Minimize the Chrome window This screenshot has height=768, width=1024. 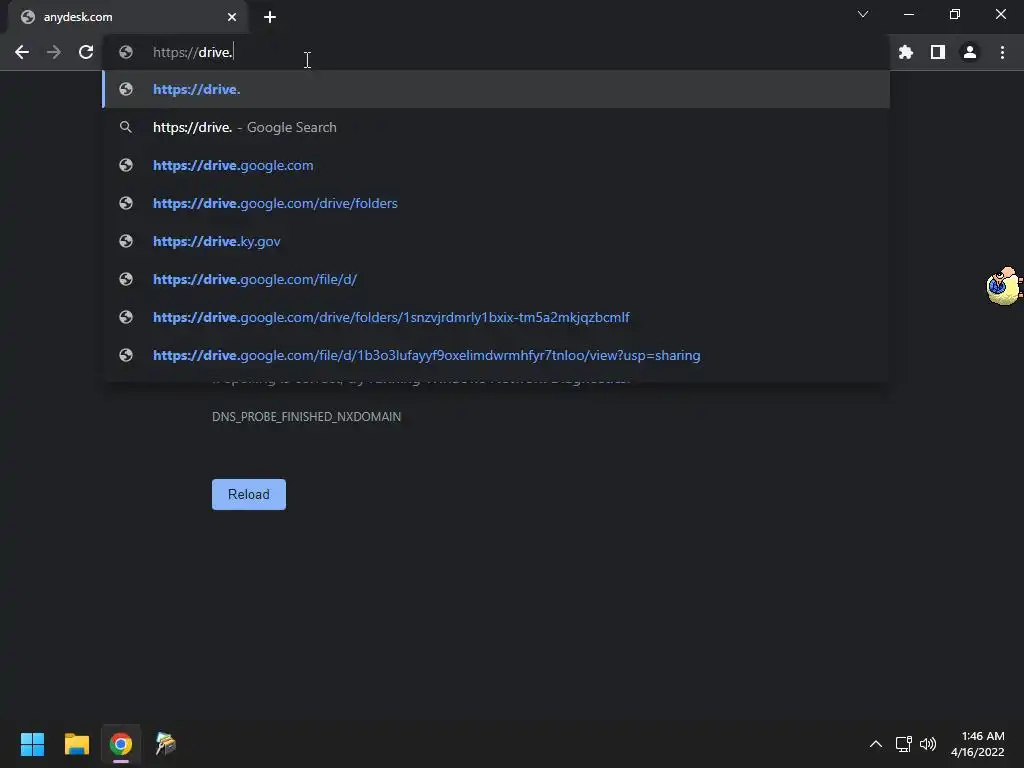908,14
